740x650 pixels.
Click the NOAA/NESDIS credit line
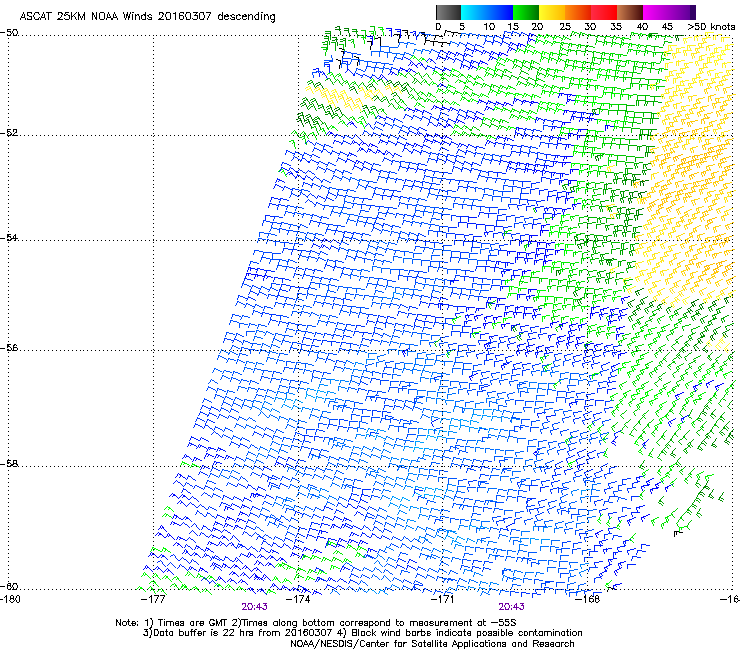pyautogui.click(x=432, y=644)
